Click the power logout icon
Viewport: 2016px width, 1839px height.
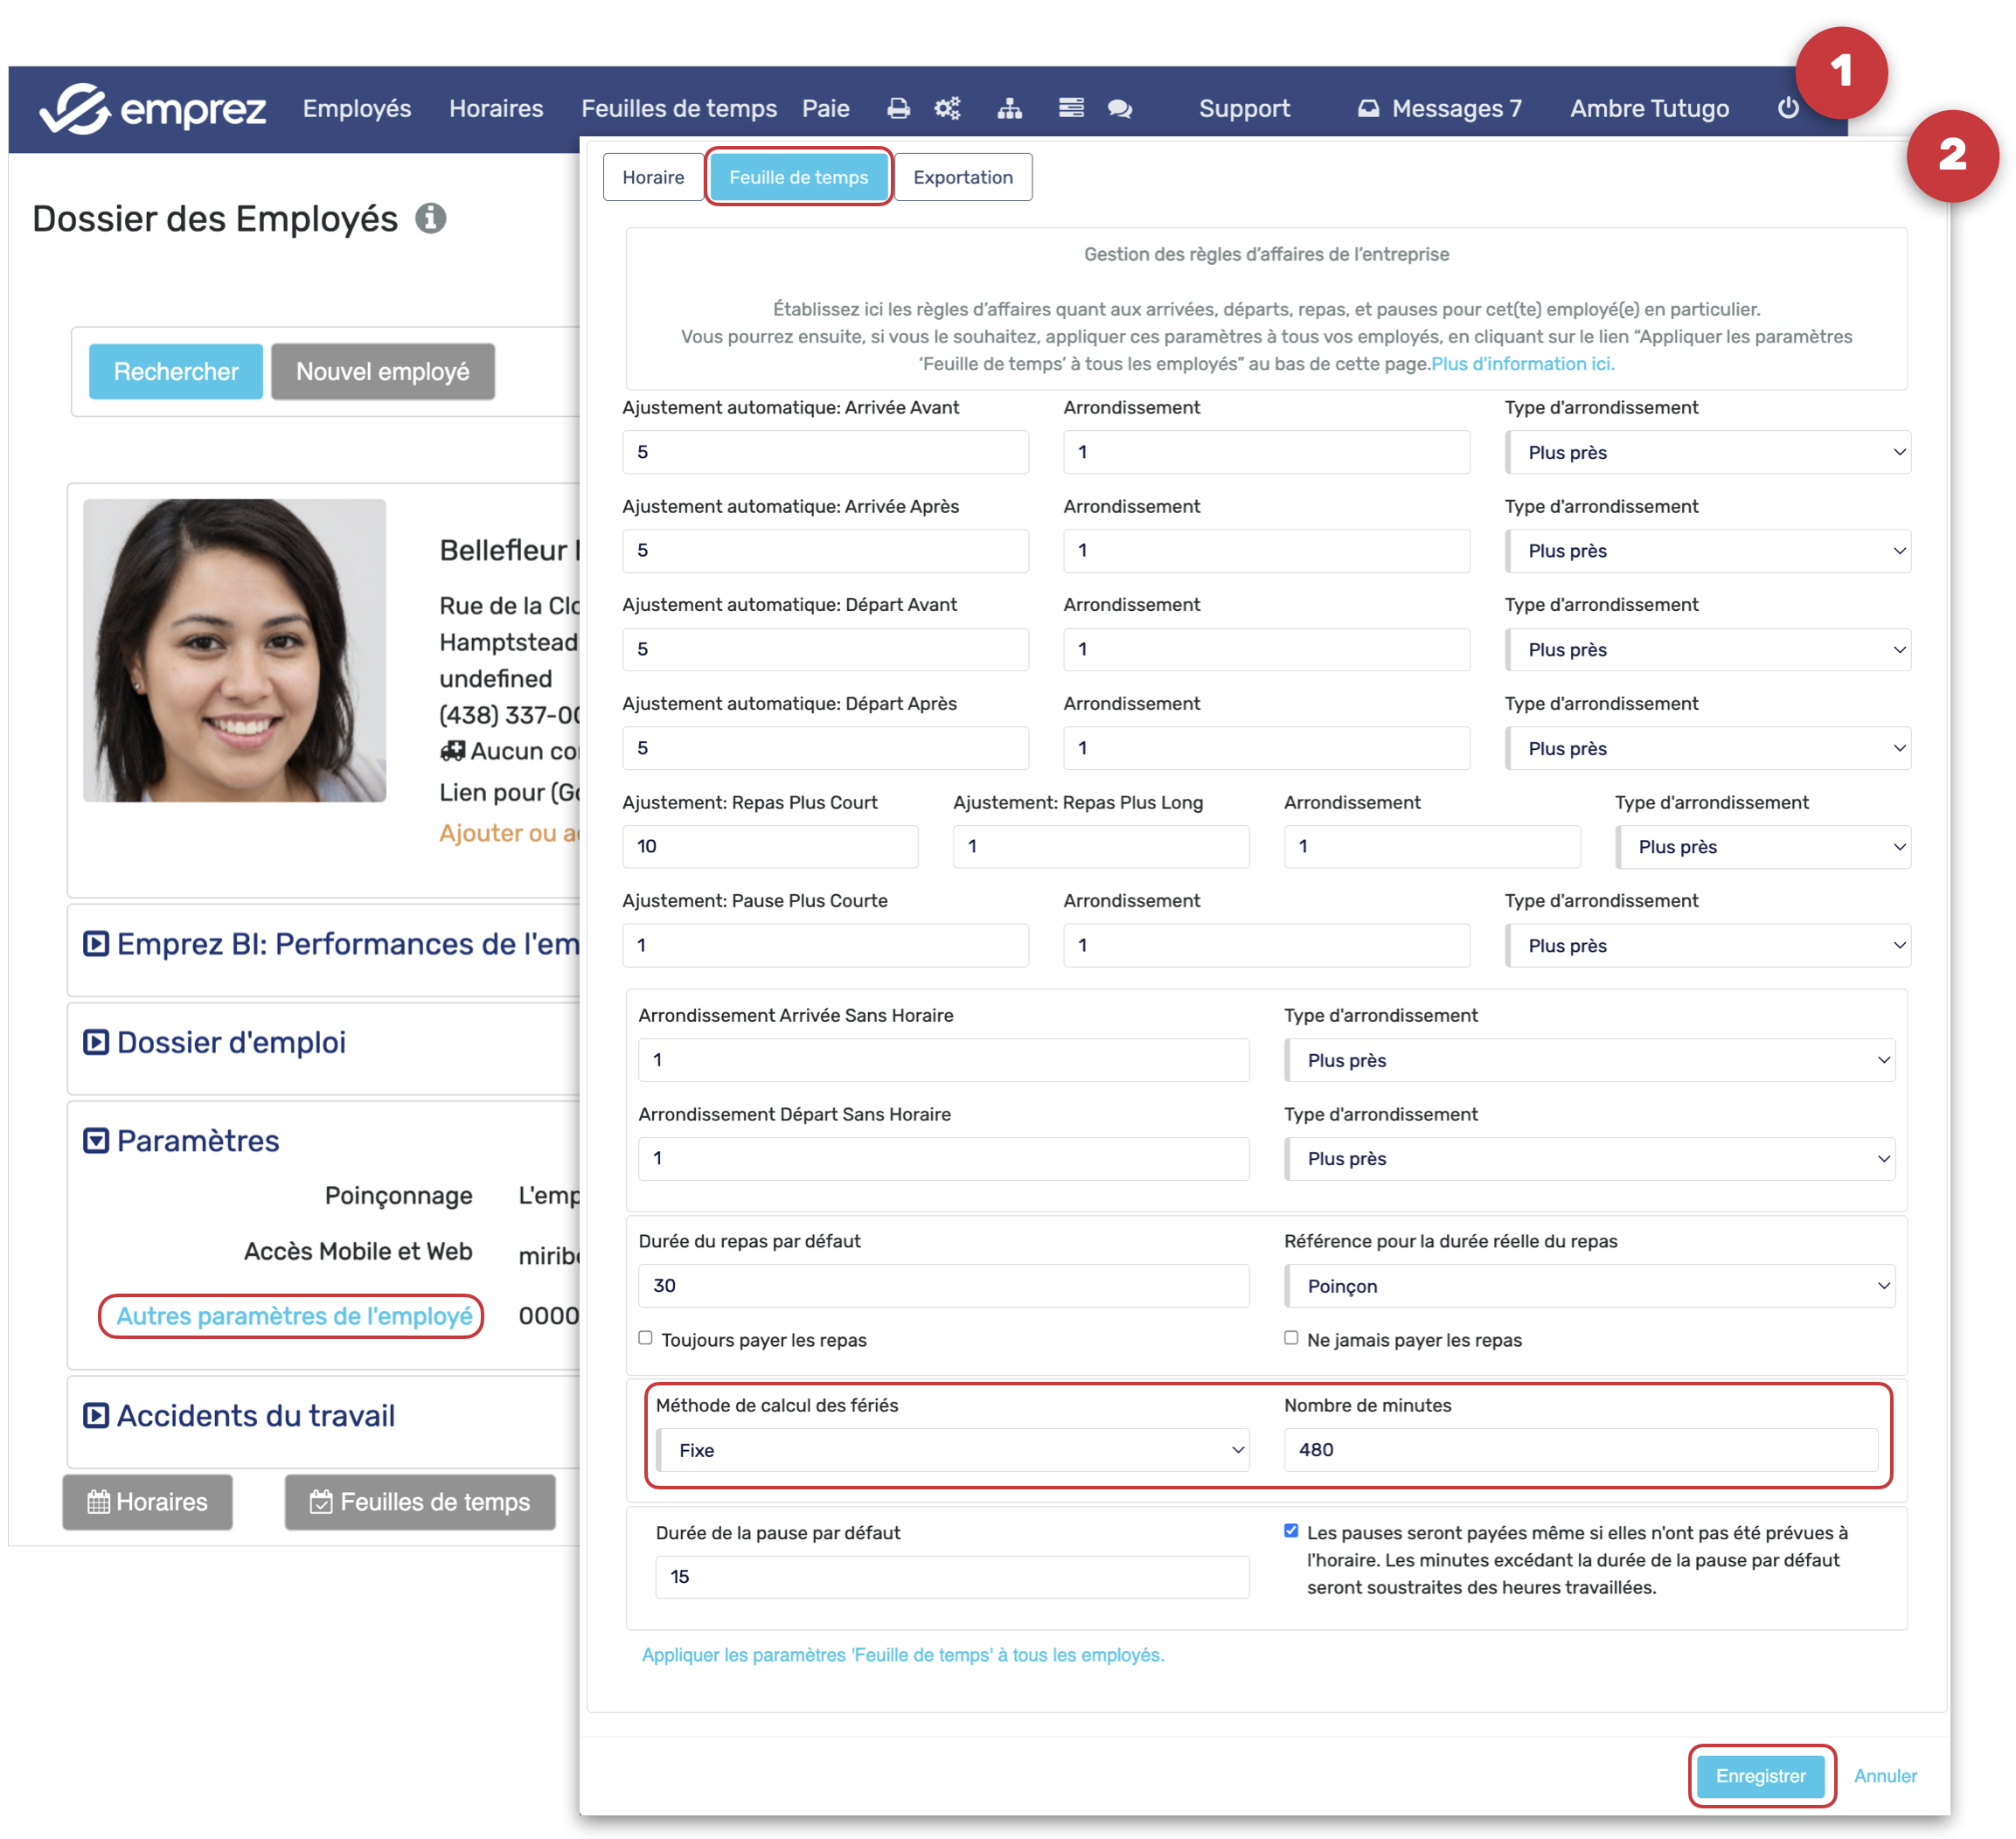click(x=1788, y=108)
